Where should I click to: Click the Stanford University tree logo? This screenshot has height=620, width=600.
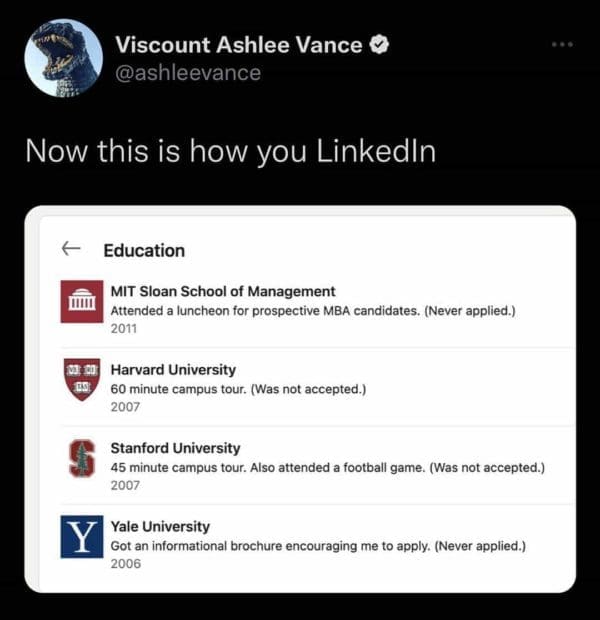click(x=82, y=457)
